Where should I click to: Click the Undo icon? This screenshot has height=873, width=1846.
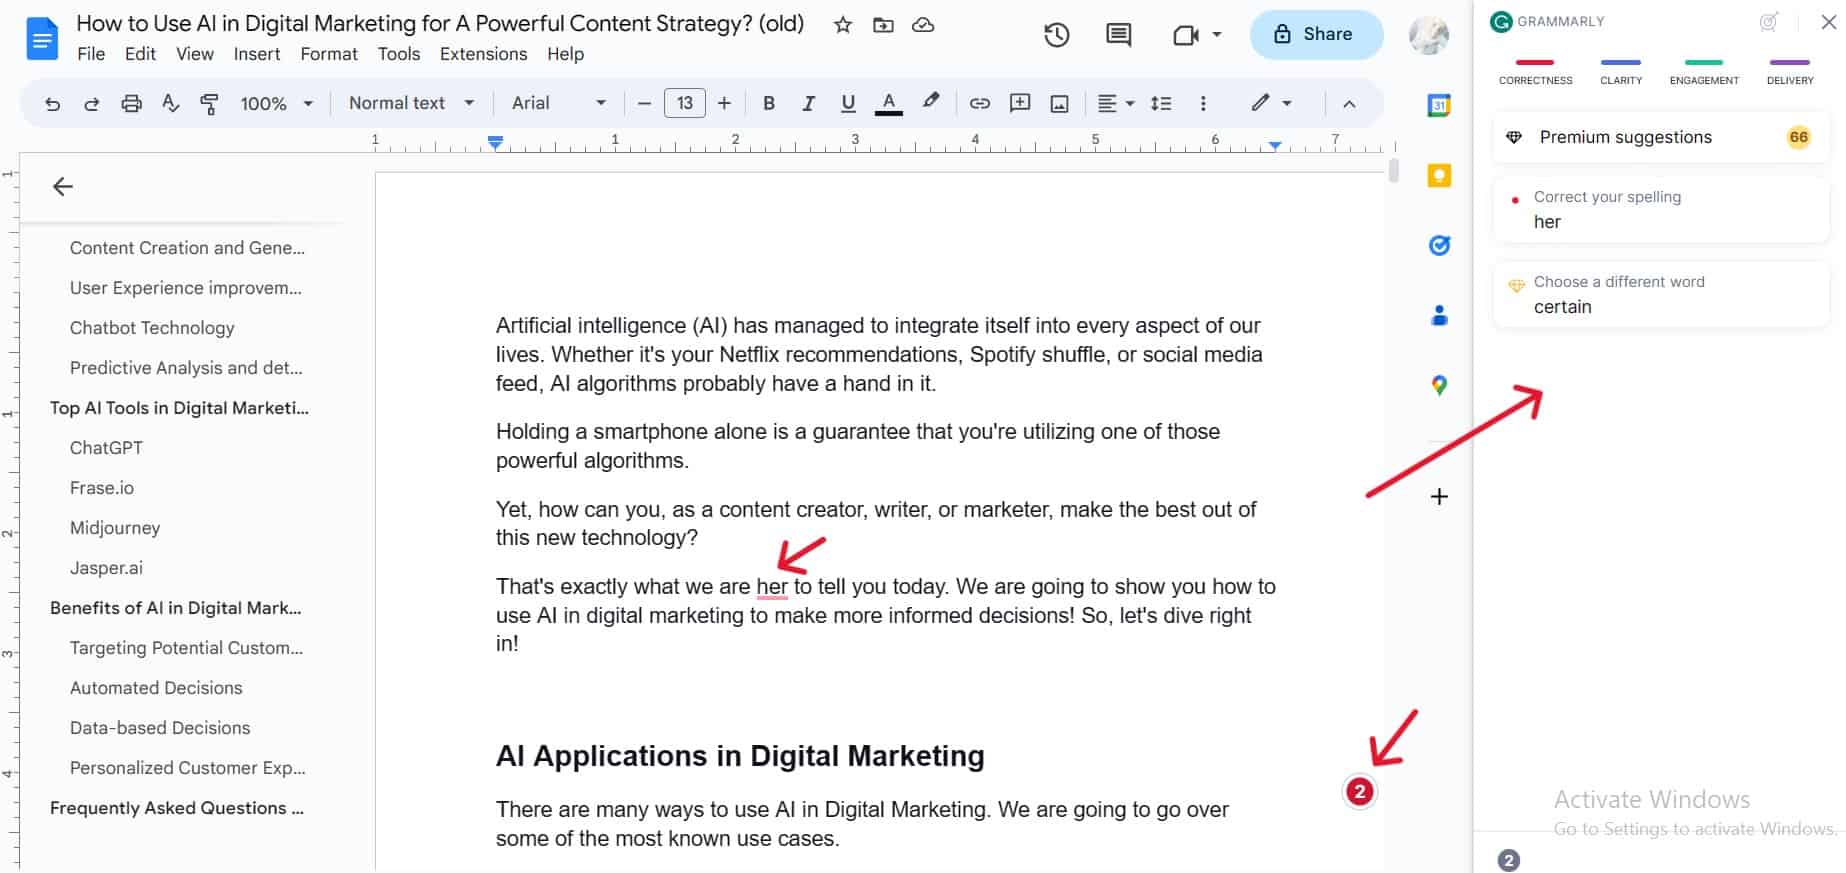point(52,103)
